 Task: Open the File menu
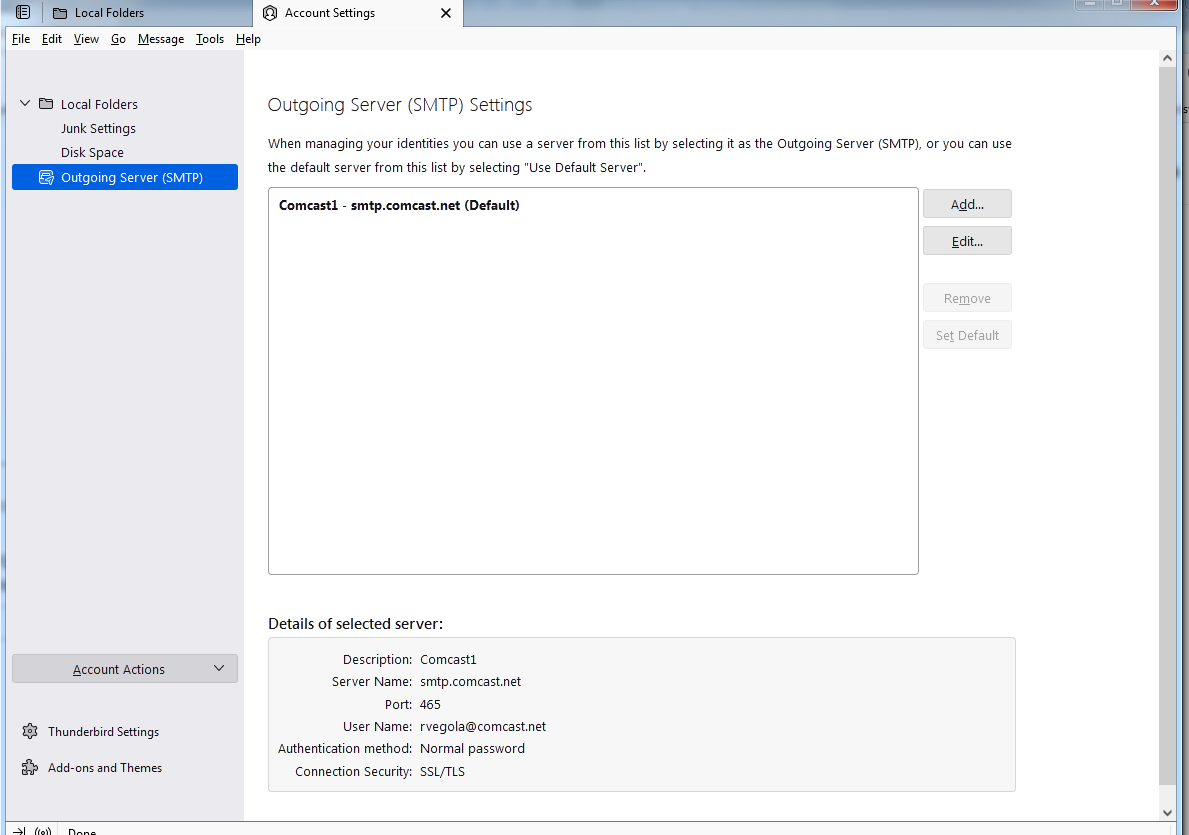pos(21,39)
